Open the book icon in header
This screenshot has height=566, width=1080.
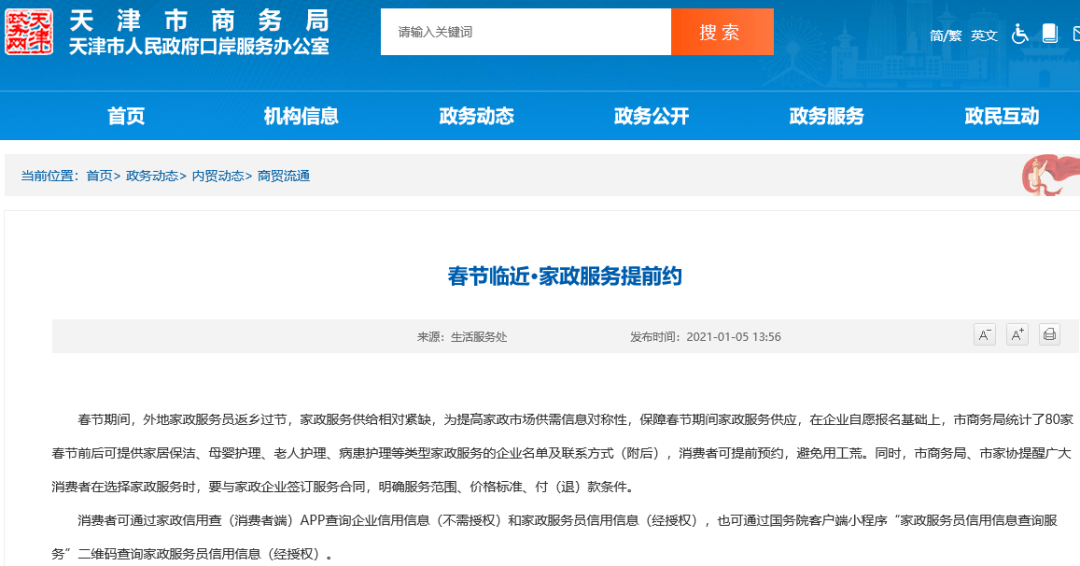[1049, 33]
